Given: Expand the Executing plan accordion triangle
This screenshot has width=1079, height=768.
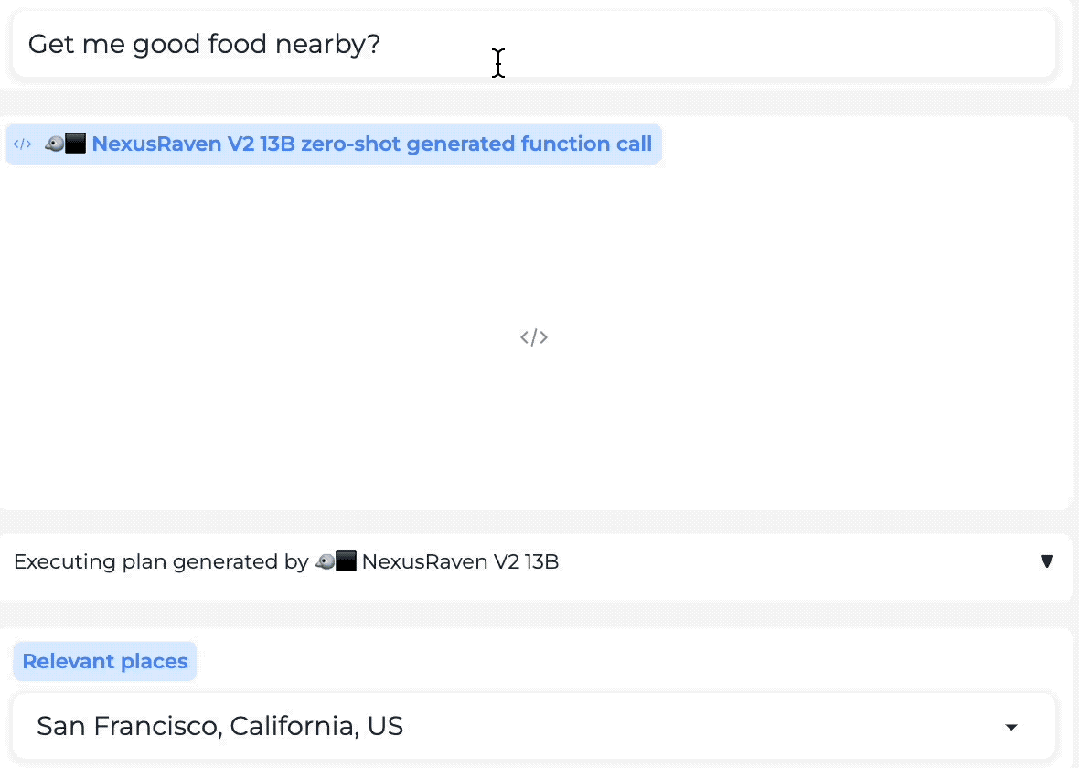Looking at the screenshot, I should point(1047,562).
